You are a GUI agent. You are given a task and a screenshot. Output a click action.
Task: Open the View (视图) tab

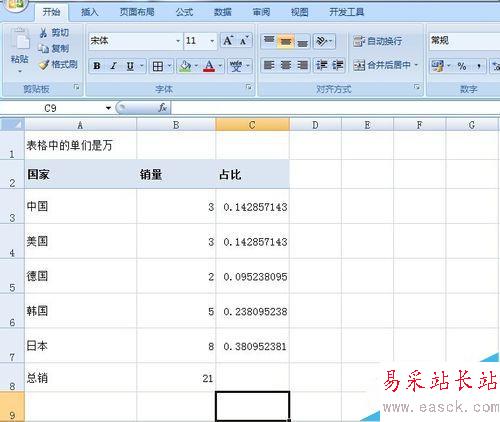(x=299, y=12)
